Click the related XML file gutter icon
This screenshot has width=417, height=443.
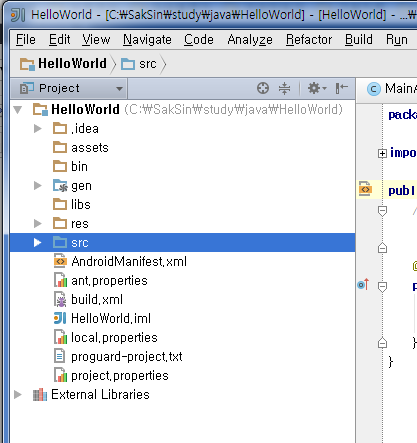pos(365,189)
